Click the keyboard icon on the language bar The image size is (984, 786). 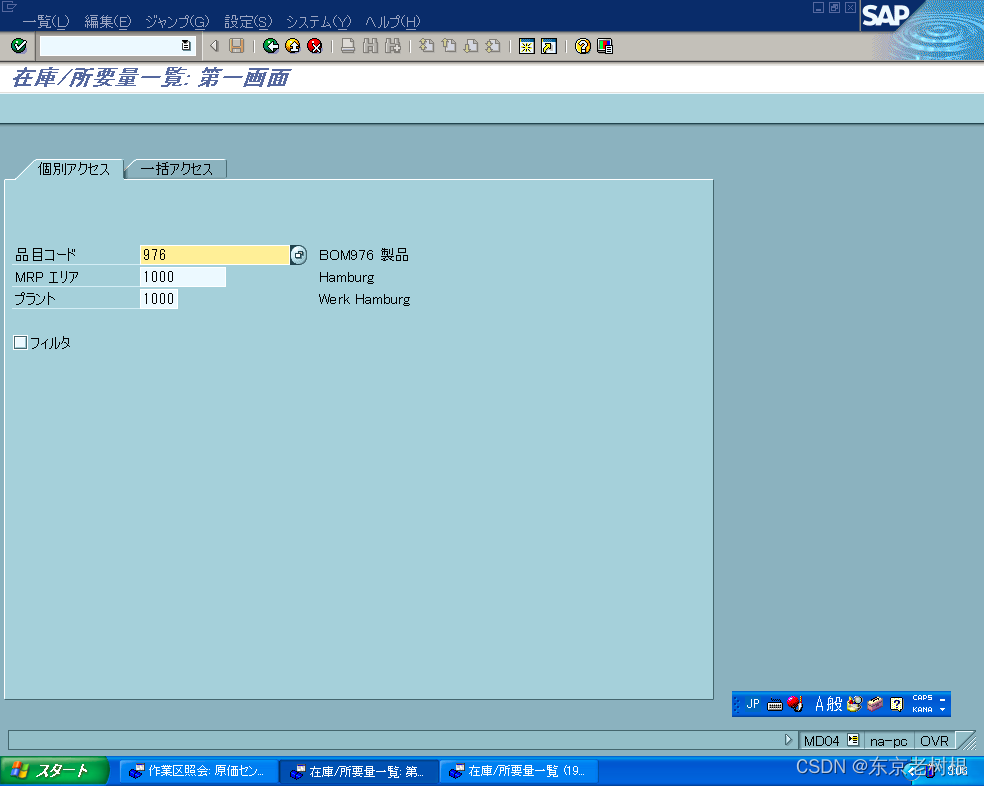pyautogui.click(x=774, y=703)
